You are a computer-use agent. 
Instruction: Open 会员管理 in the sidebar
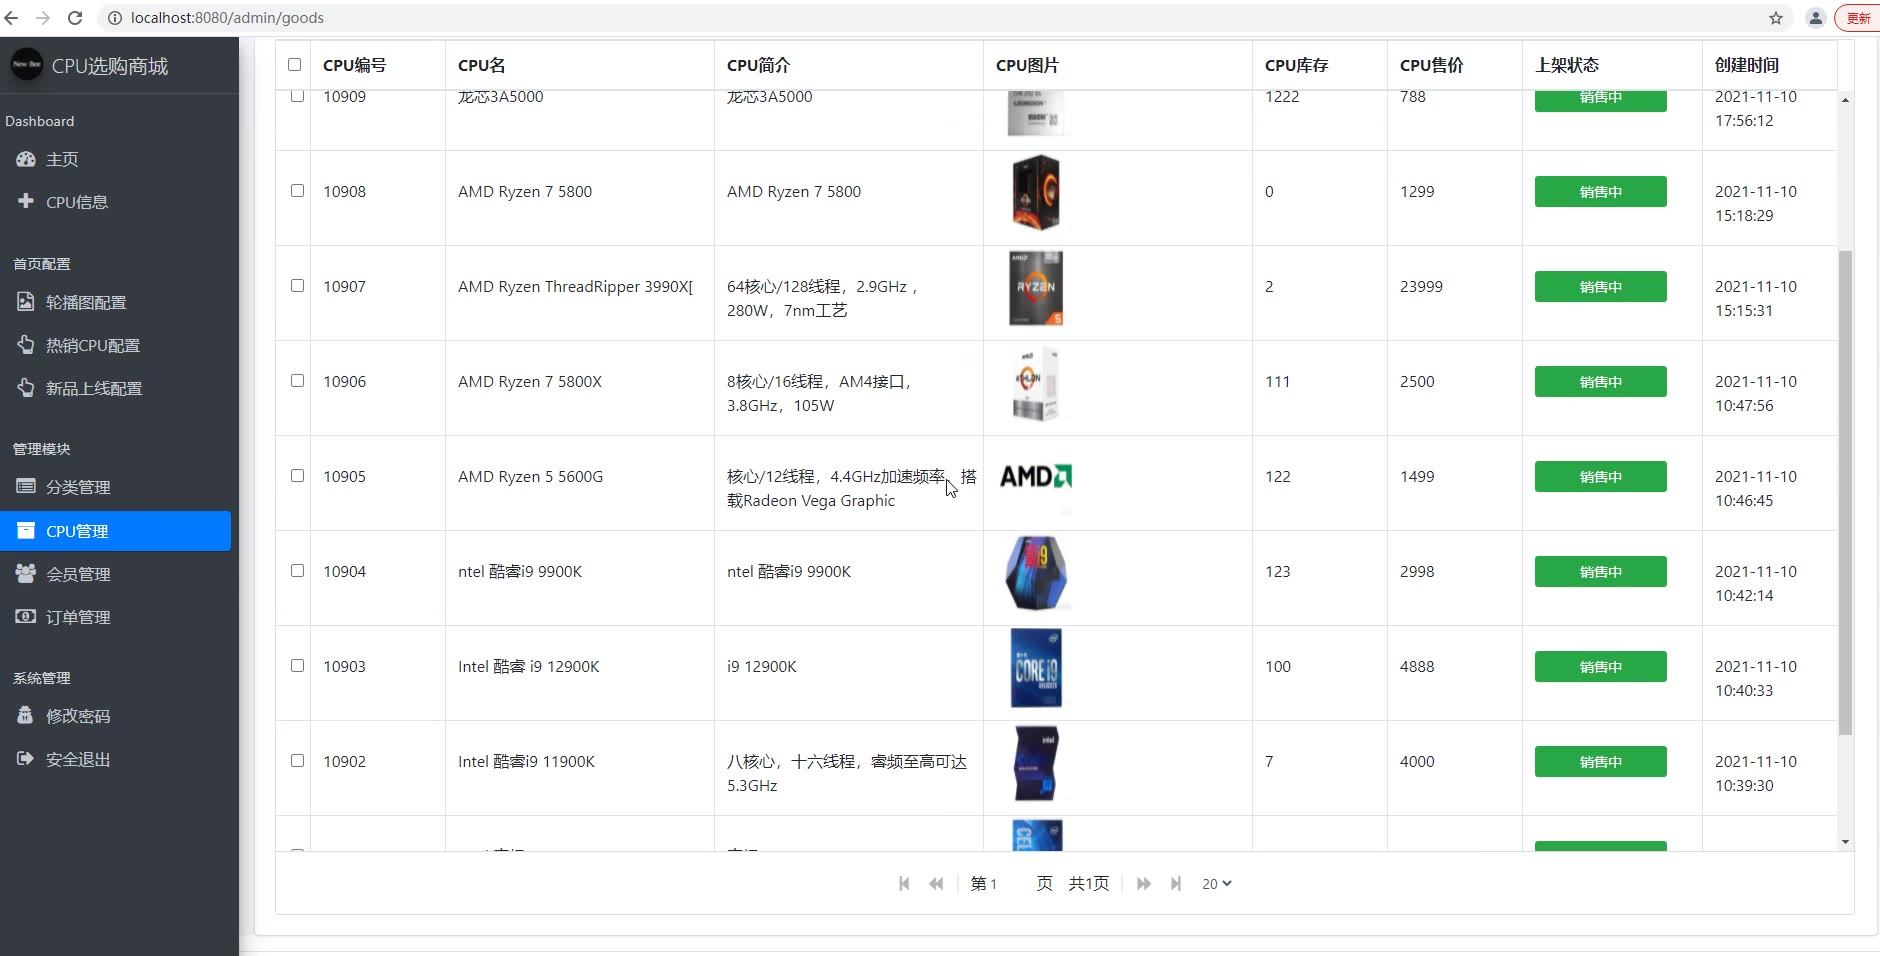pos(78,574)
